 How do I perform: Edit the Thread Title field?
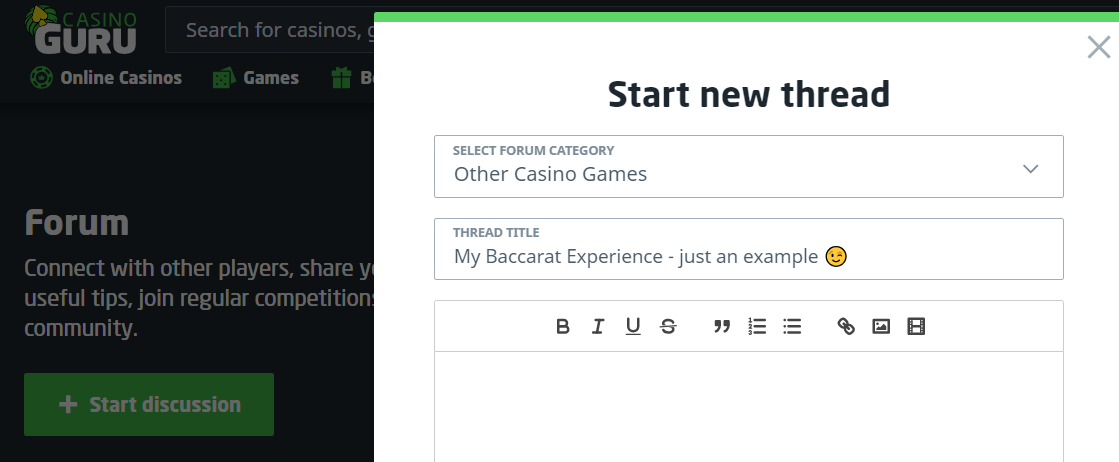click(x=748, y=257)
